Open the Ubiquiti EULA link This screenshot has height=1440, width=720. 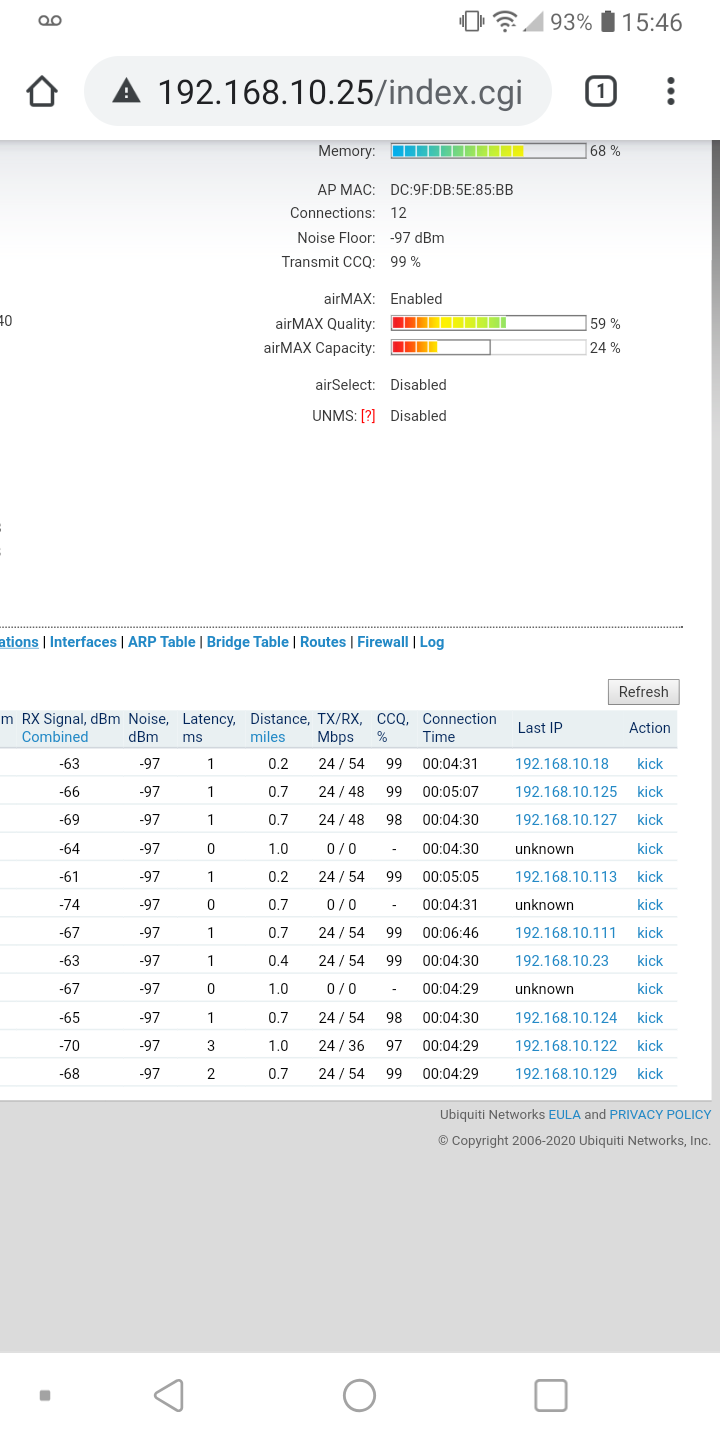coord(564,1114)
